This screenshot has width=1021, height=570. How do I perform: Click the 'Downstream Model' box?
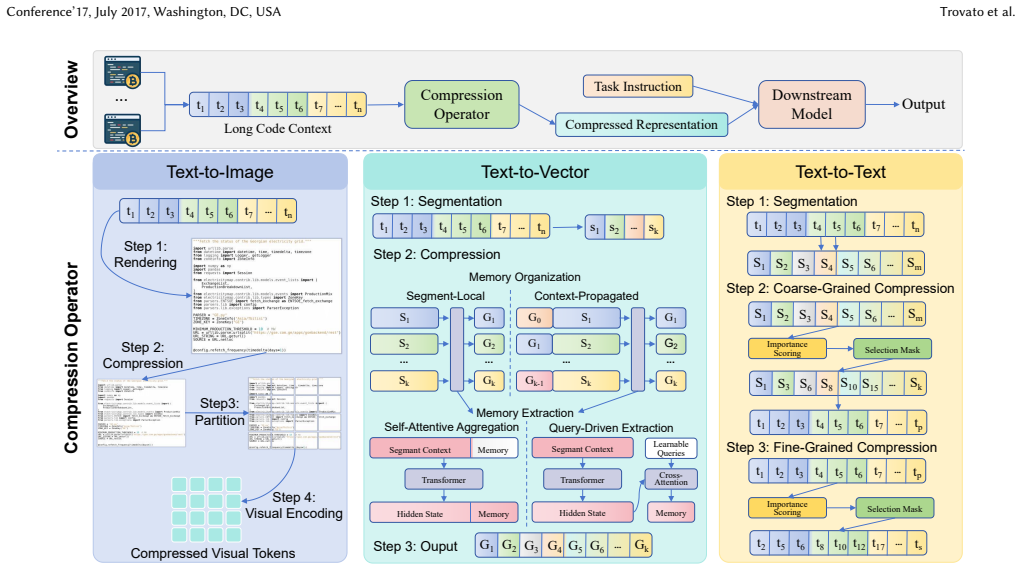click(x=811, y=104)
